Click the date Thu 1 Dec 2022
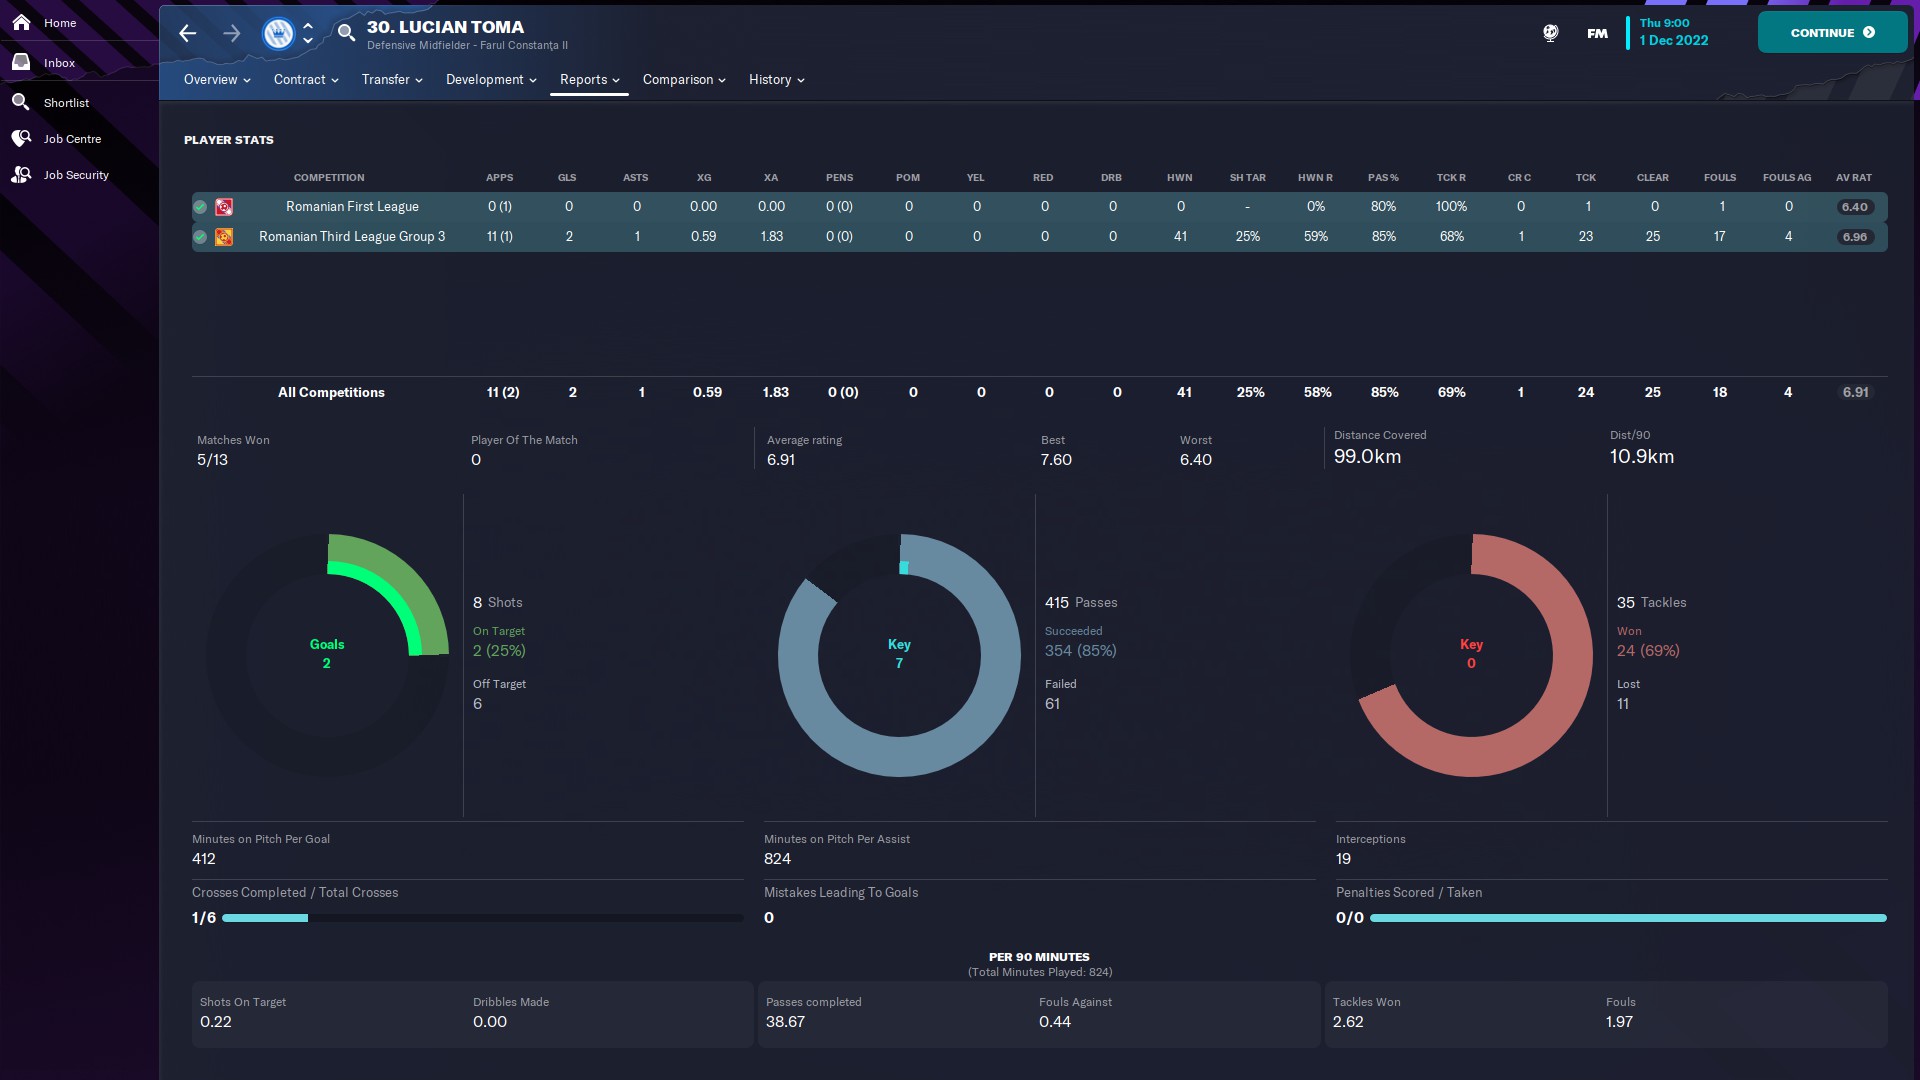The image size is (1920, 1080). point(1673,32)
